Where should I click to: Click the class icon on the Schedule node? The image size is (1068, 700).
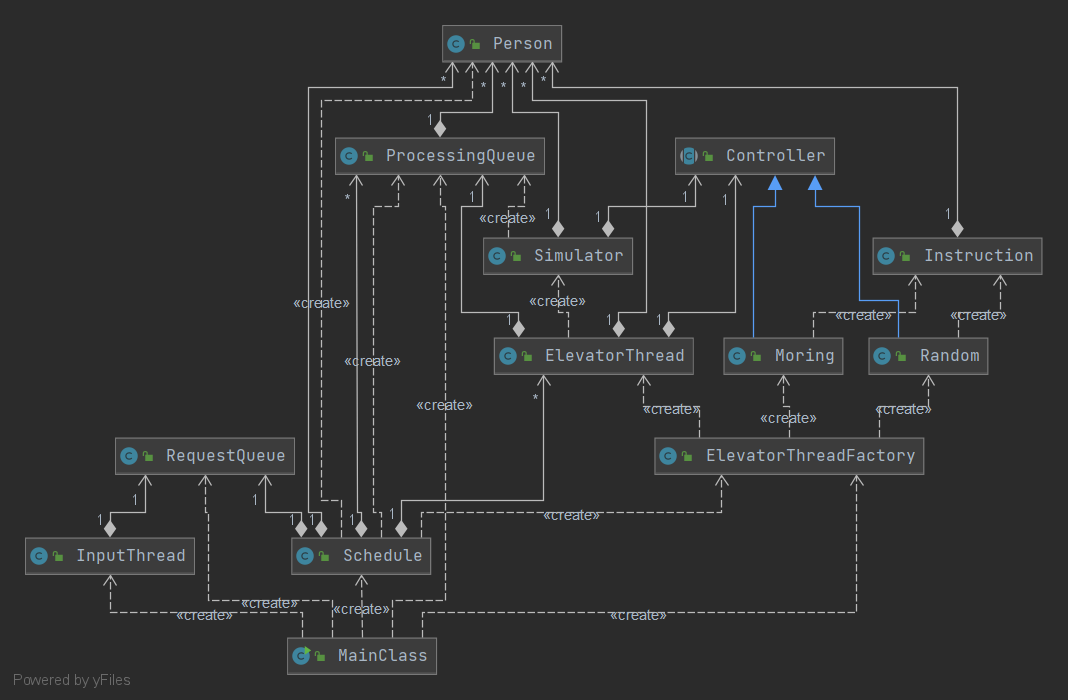tap(305, 556)
